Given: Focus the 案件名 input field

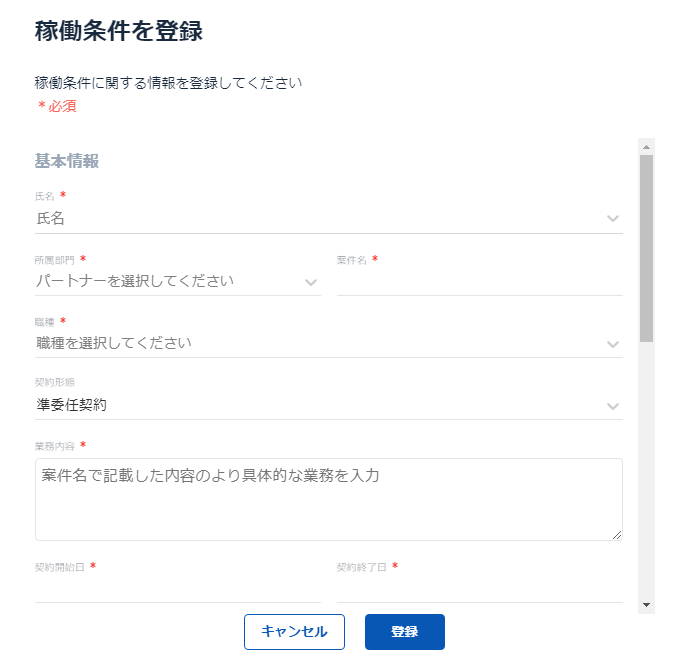Looking at the screenshot, I should [479, 282].
